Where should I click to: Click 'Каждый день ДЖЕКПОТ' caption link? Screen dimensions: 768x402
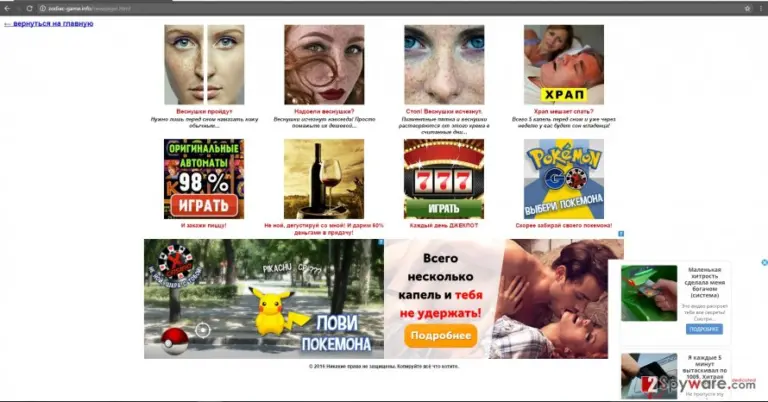(x=444, y=226)
